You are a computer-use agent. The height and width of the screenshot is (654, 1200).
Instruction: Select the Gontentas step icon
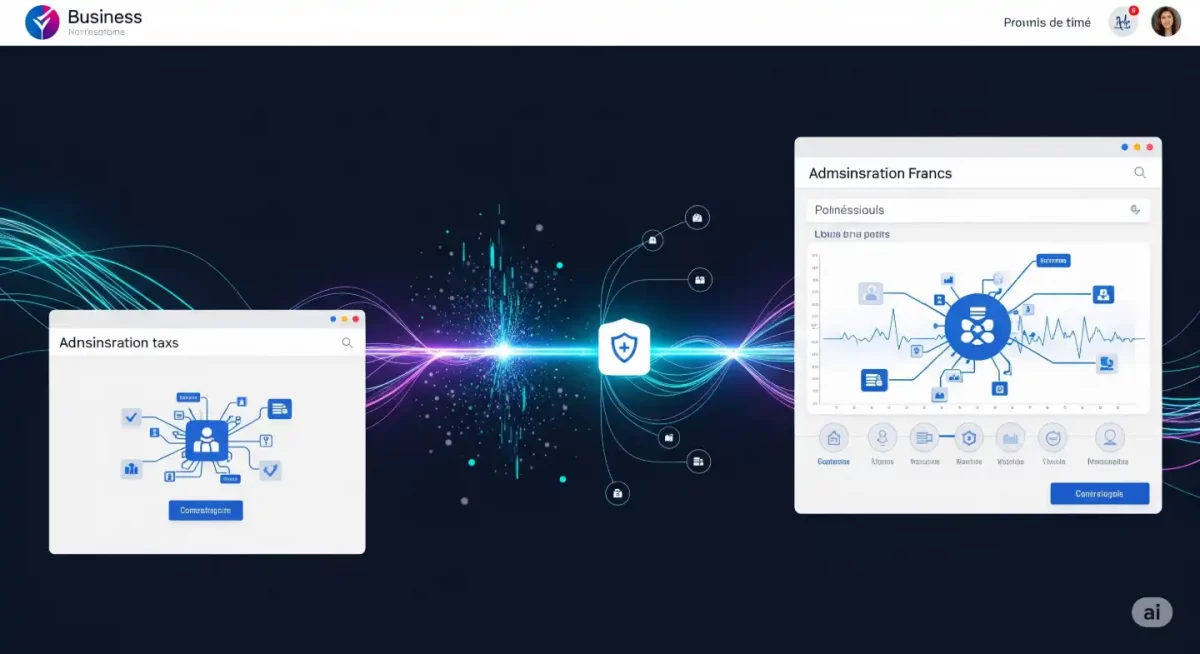point(833,437)
